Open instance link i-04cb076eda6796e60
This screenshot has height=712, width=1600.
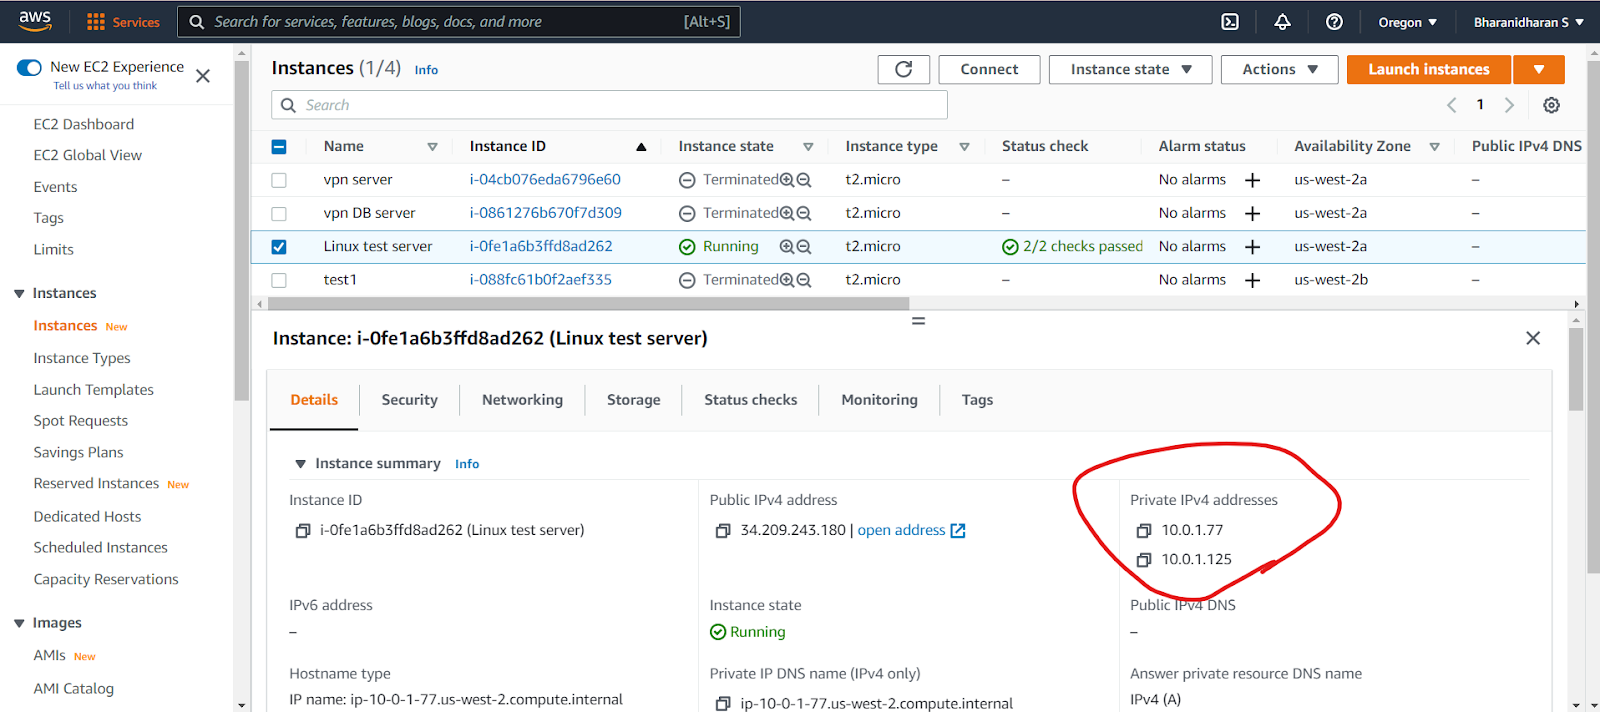click(x=545, y=180)
